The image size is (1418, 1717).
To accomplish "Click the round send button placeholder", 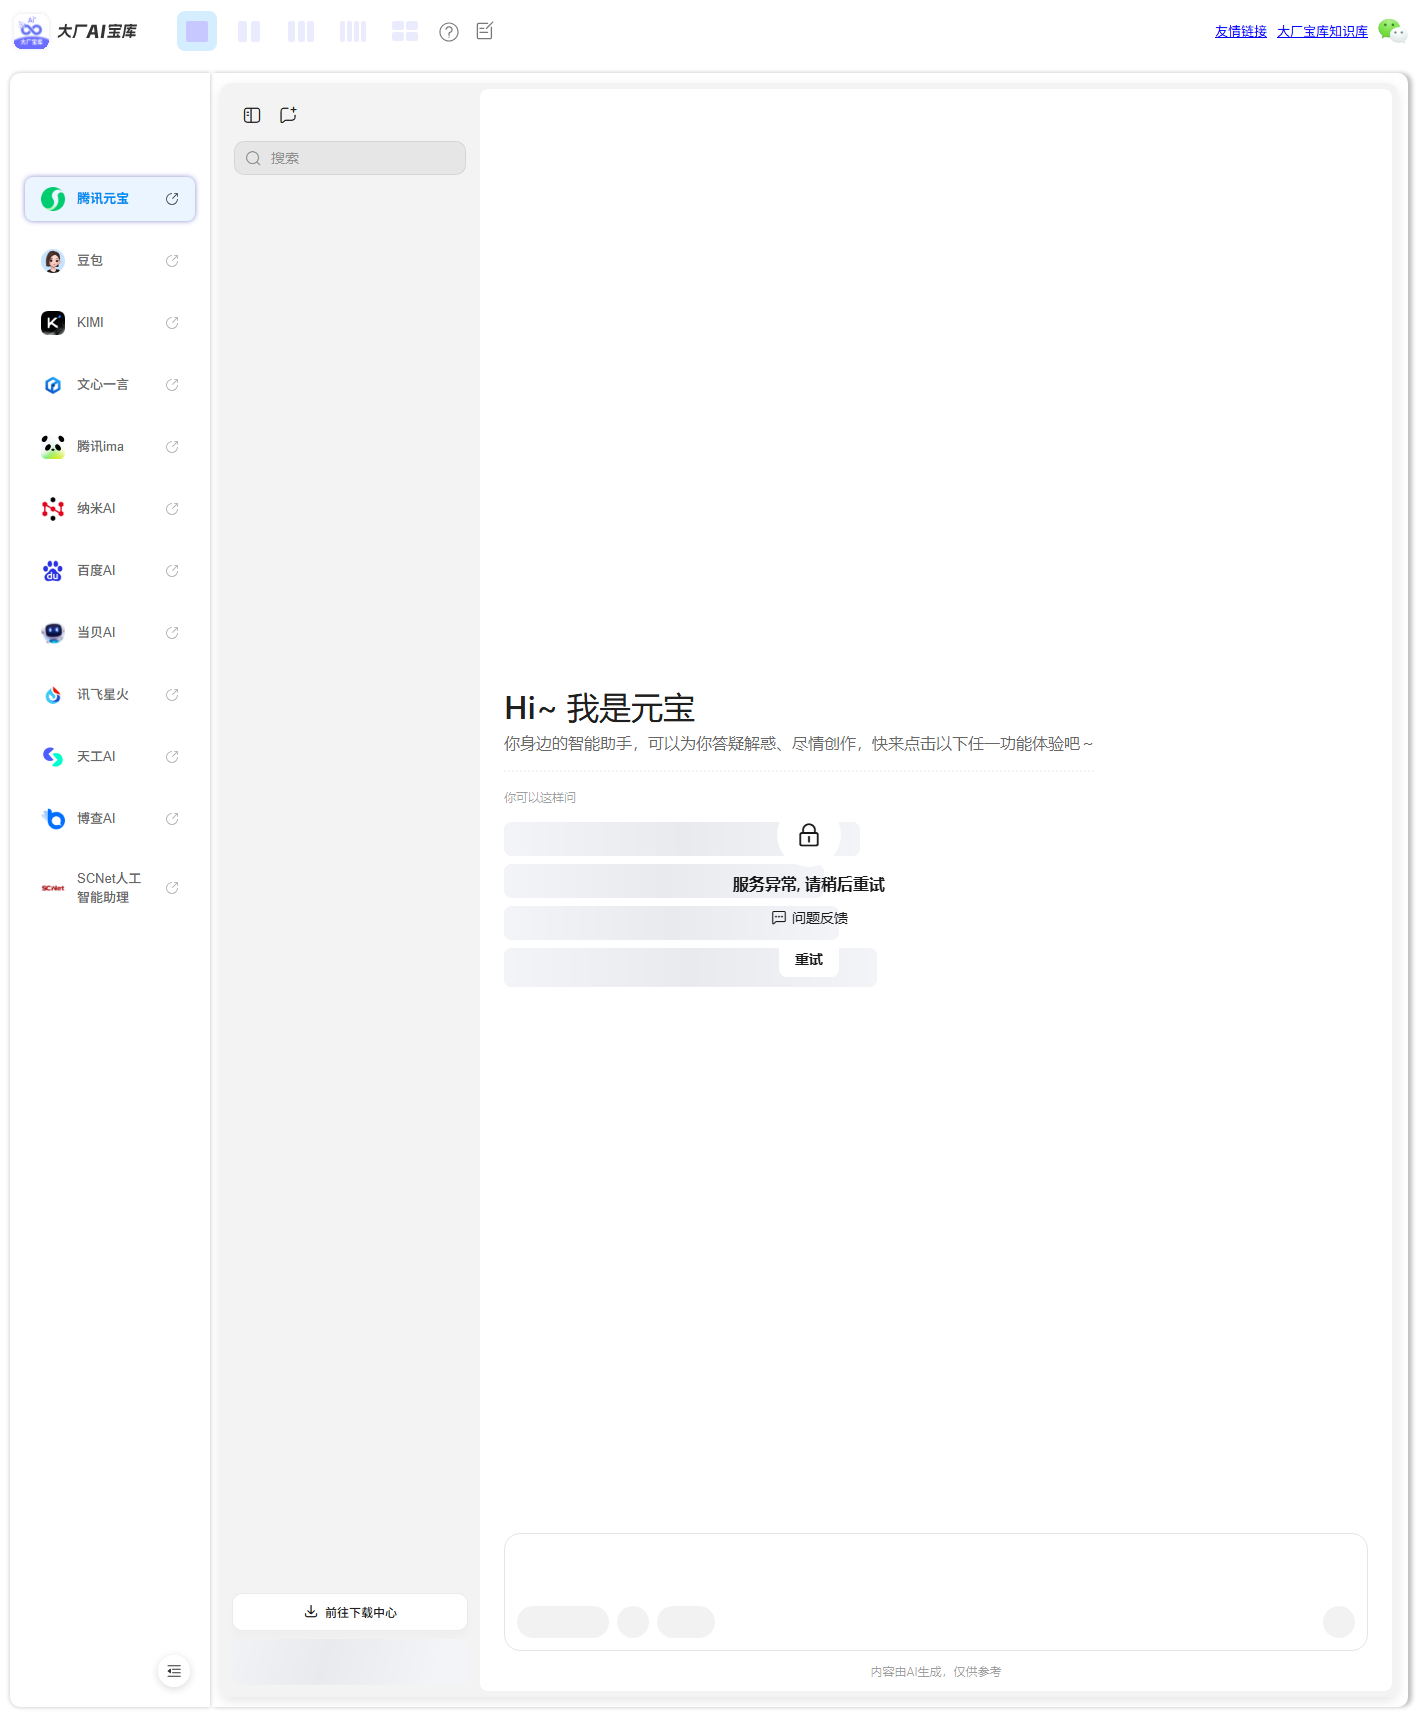I will 1339,1622.
